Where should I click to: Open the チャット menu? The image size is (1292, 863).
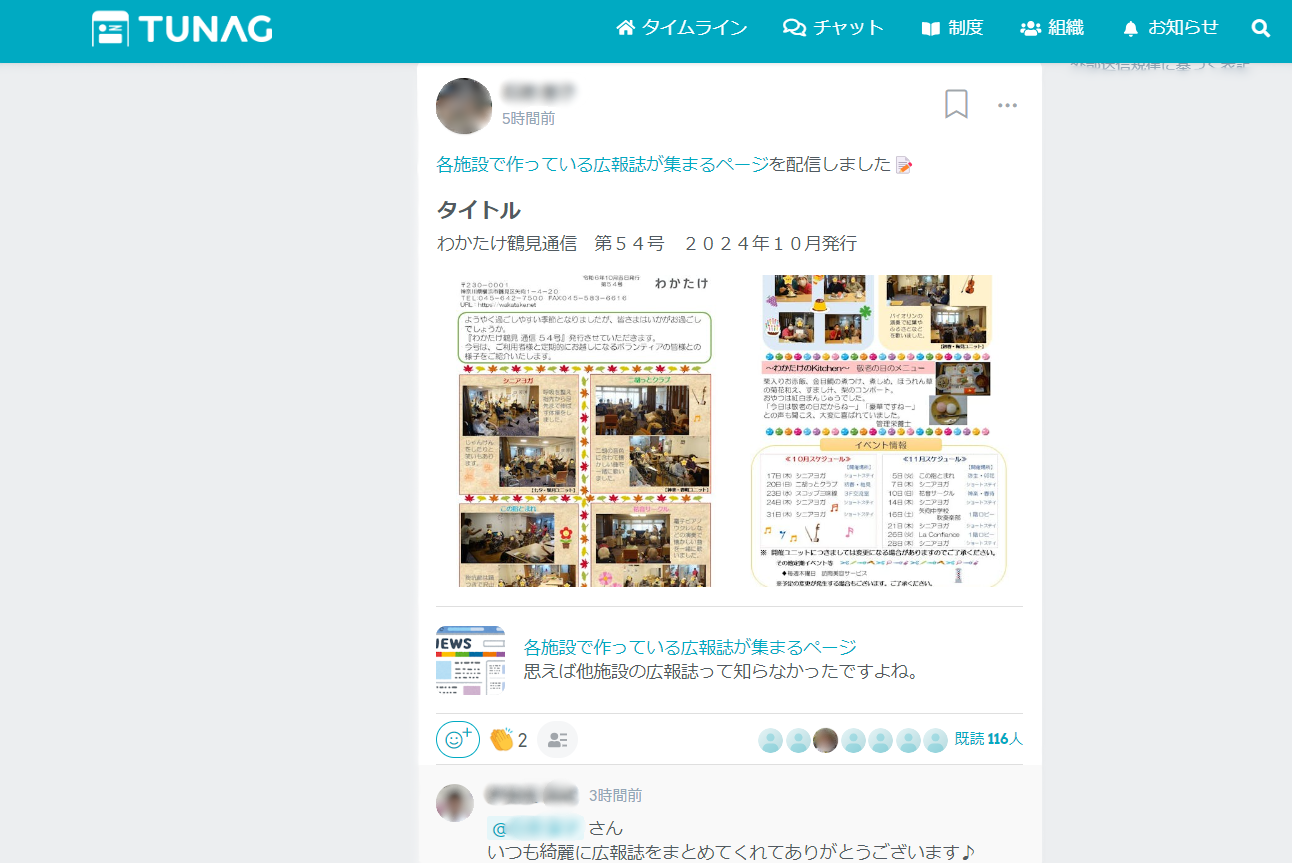[833, 28]
